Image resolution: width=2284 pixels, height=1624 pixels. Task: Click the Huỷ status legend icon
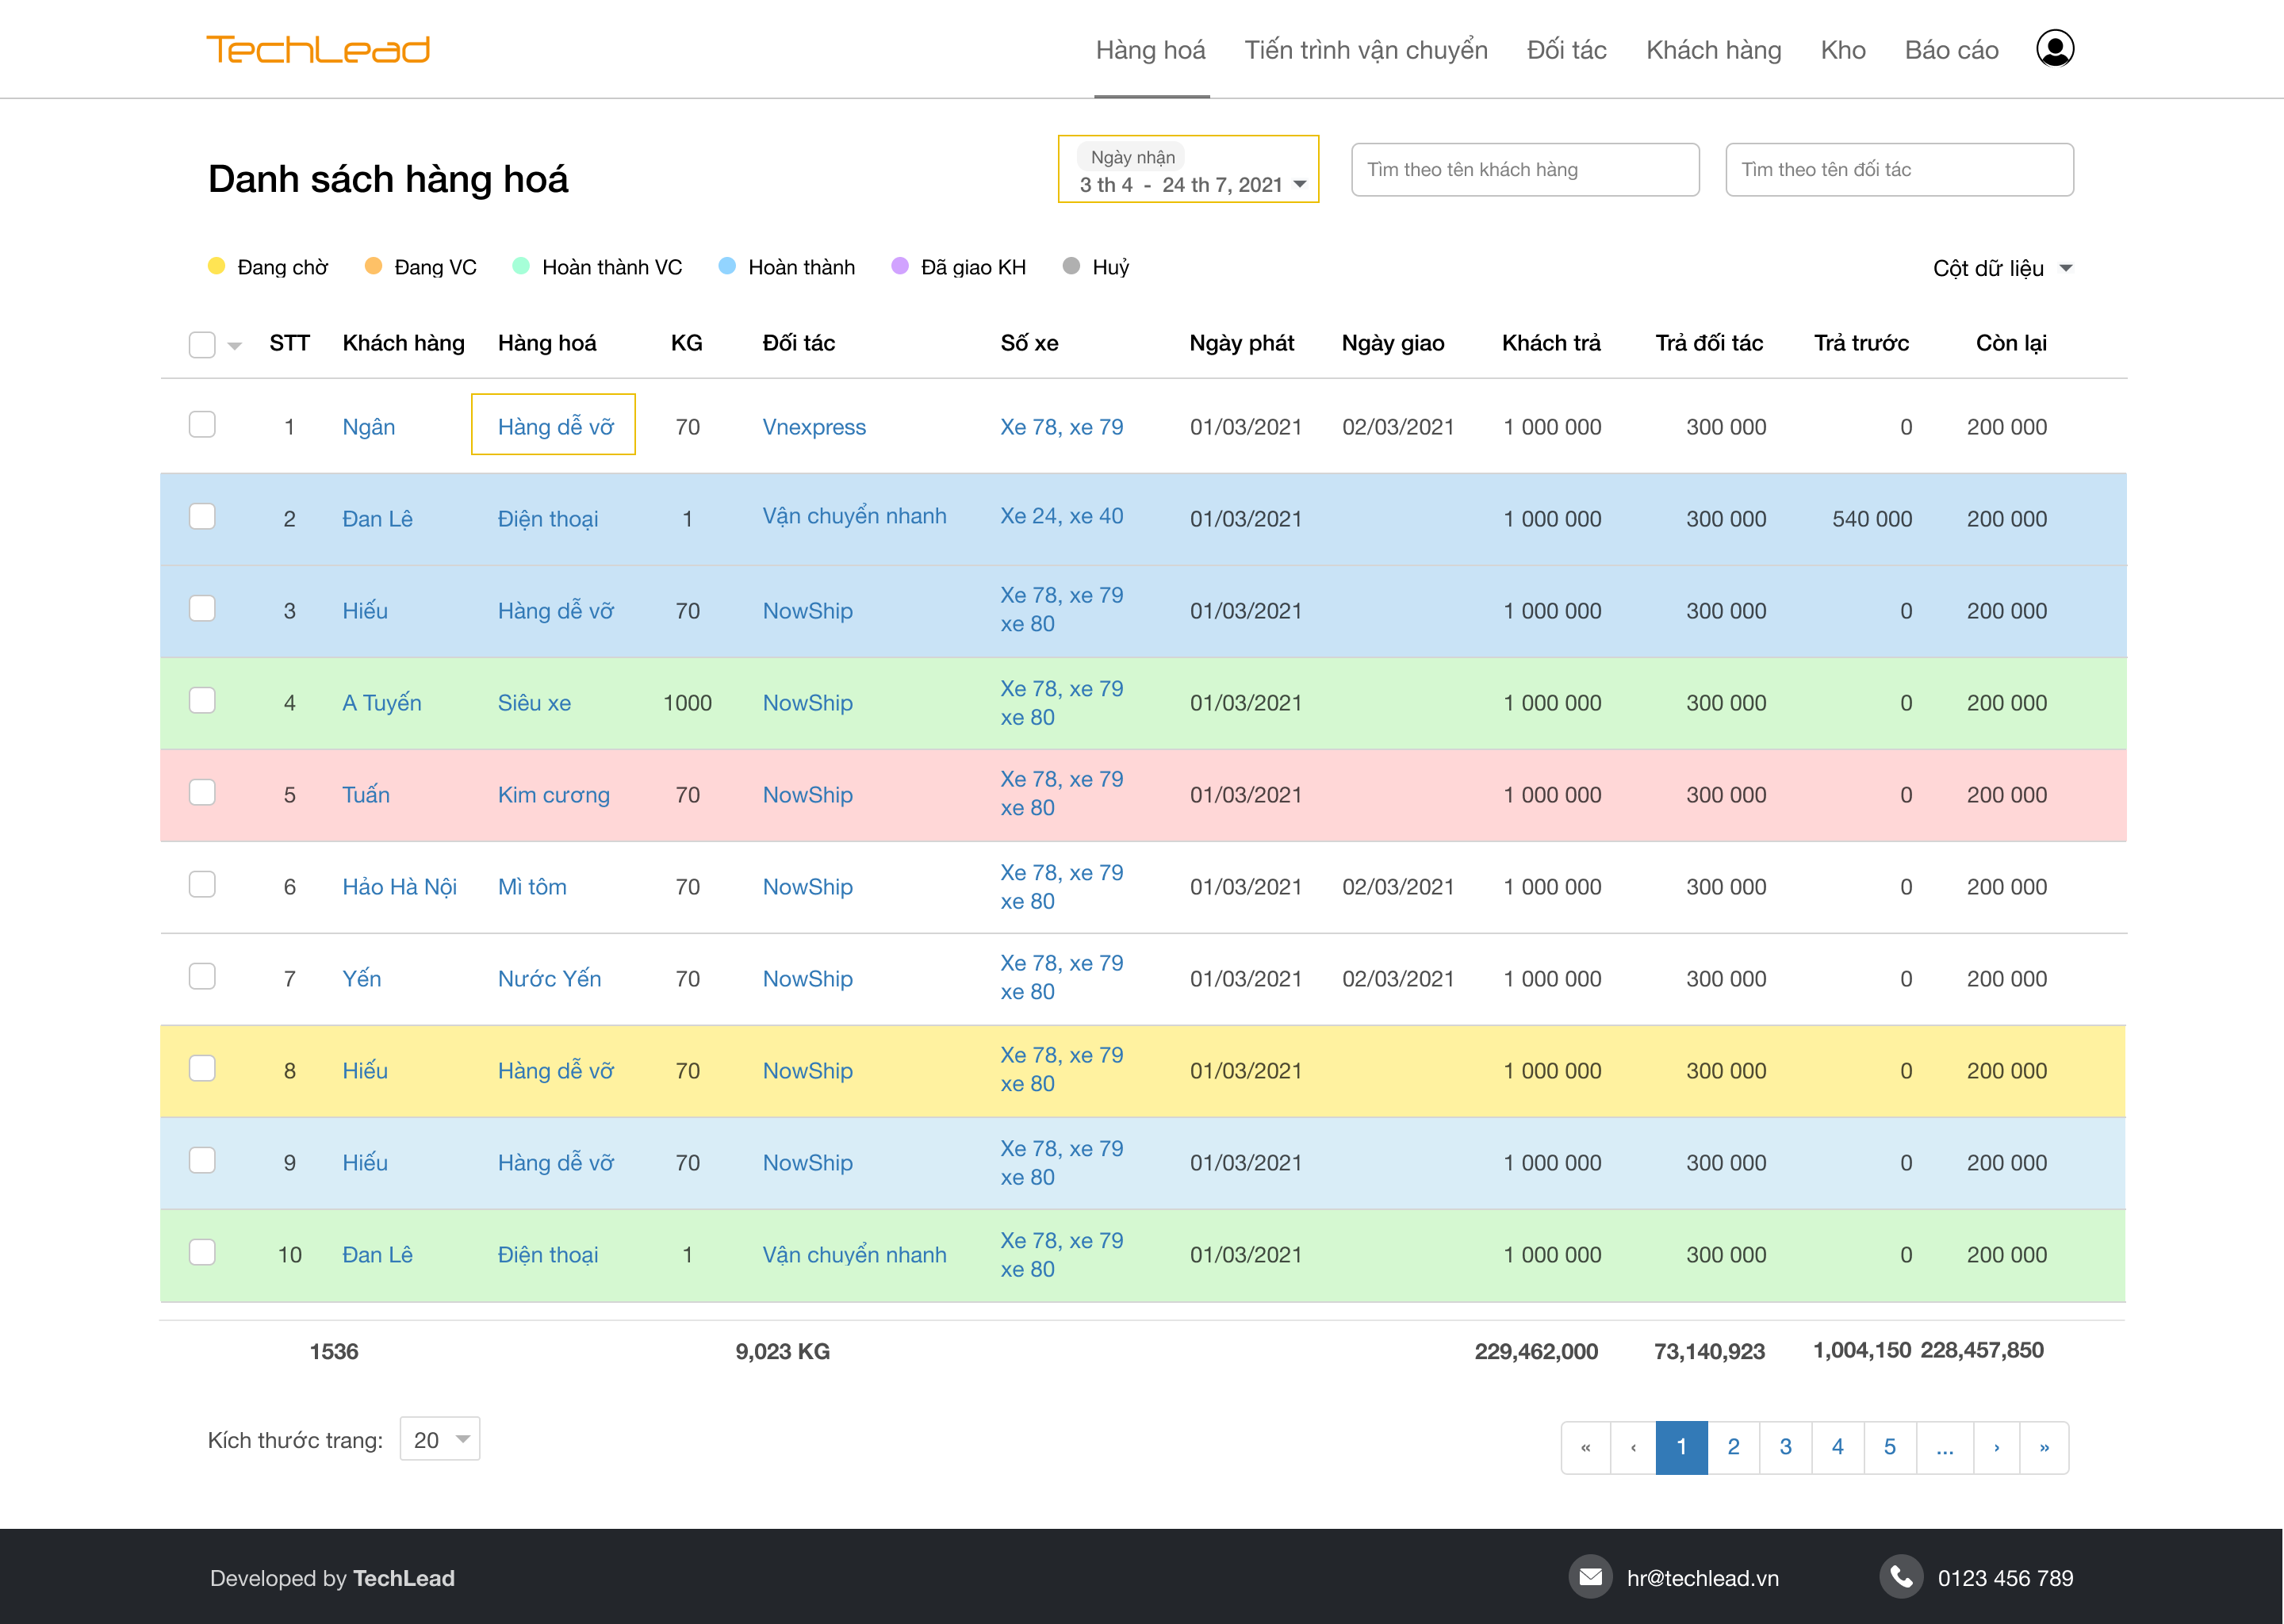pos(1071,267)
